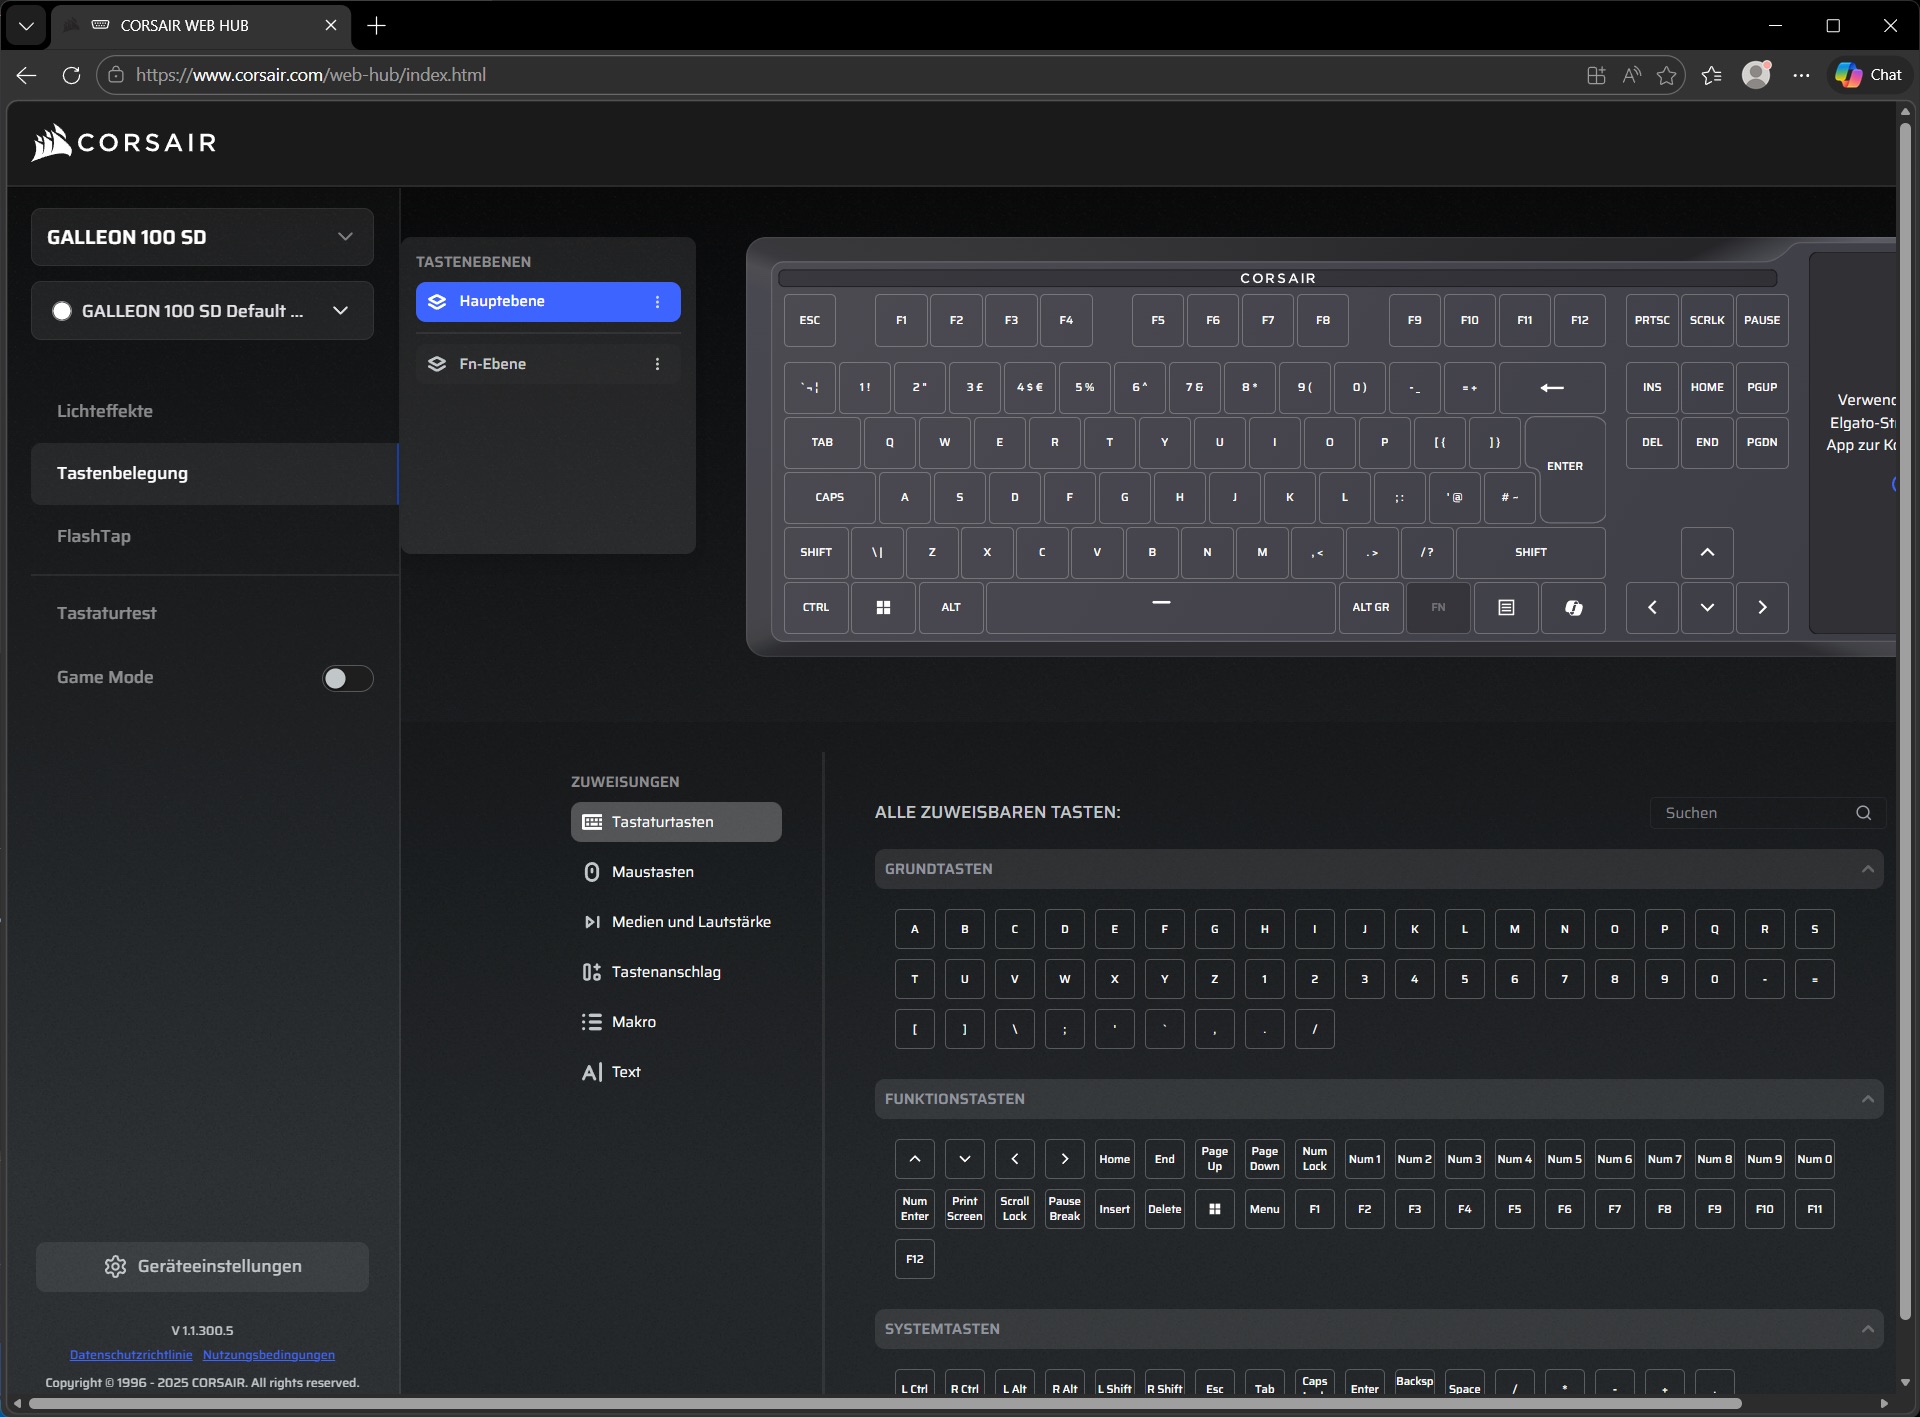The height and width of the screenshot is (1417, 1920).
Task: Collapse the FUNKTIONSTASTEN section
Action: click(x=1867, y=1099)
